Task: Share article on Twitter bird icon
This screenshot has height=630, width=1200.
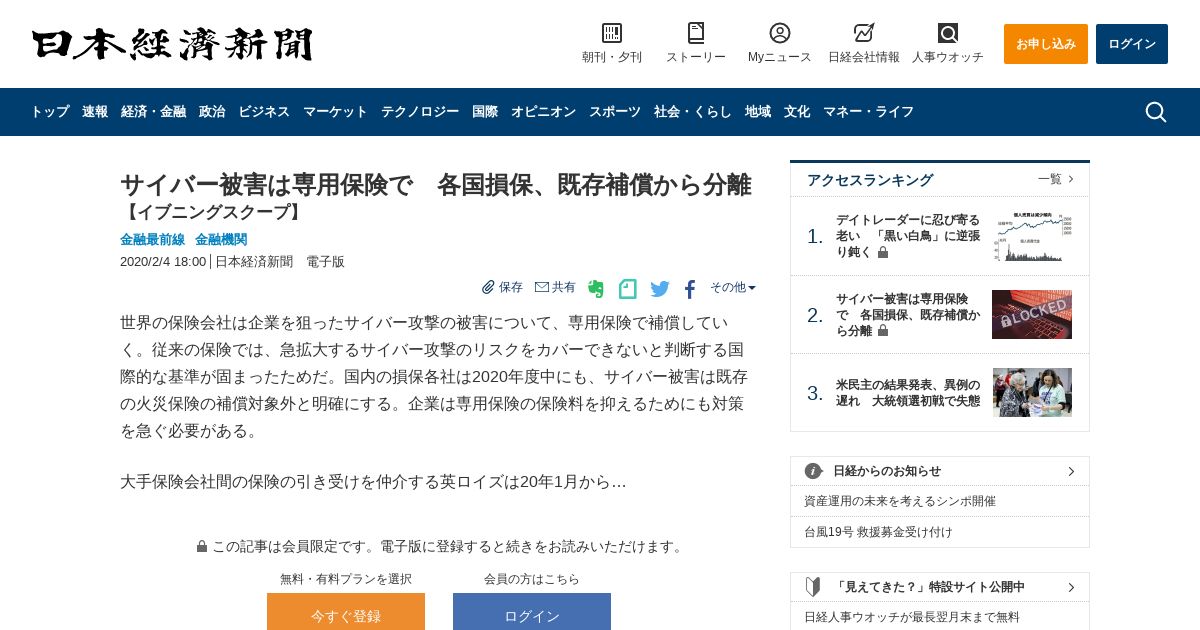Action: click(x=660, y=289)
